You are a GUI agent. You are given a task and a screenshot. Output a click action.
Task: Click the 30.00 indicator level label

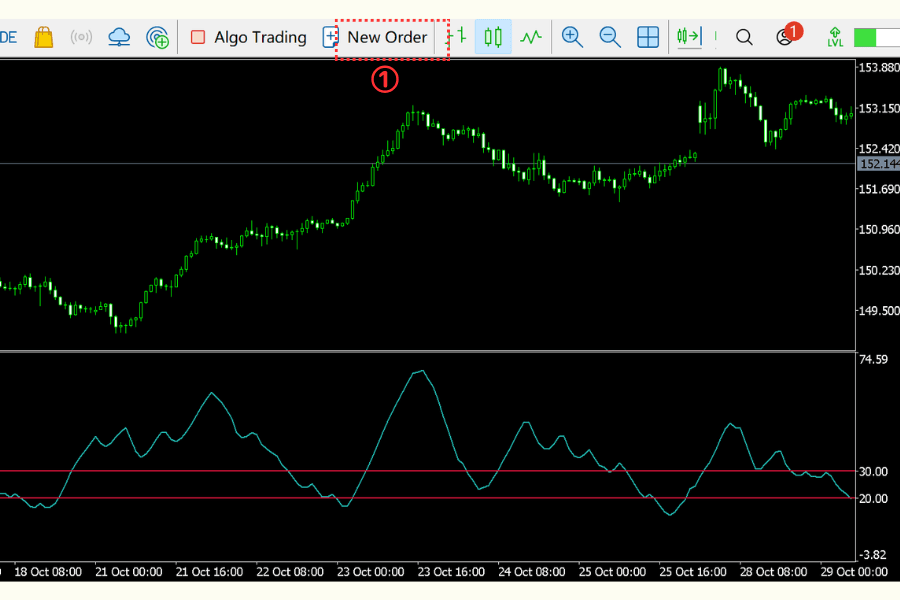(873, 471)
